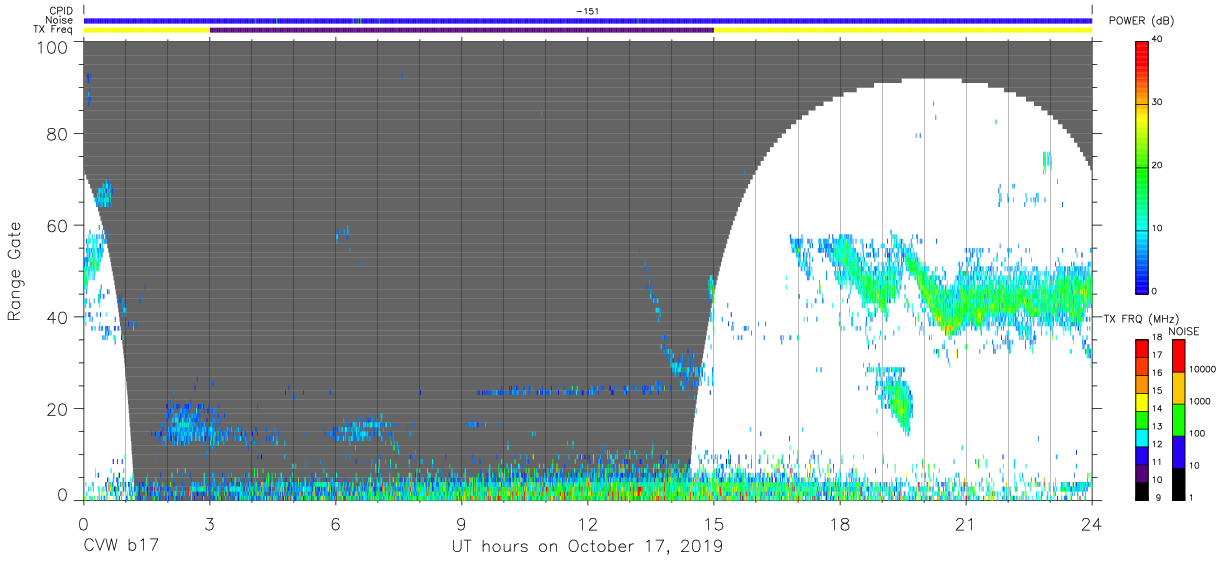Click the red segment of the NOISE scale
The width and height of the screenshot is (1228, 567).
tap(1177, 356)
